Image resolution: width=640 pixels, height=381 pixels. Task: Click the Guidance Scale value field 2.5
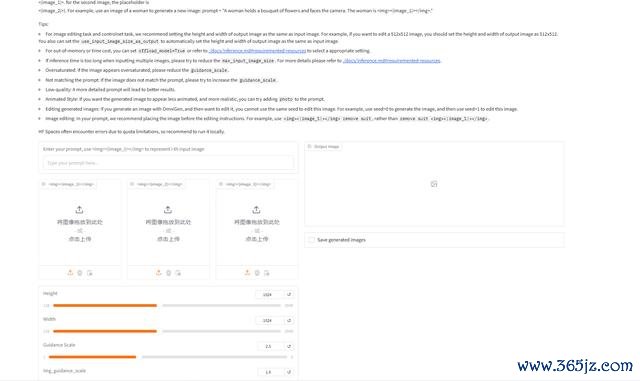click(x=270, y=346)
